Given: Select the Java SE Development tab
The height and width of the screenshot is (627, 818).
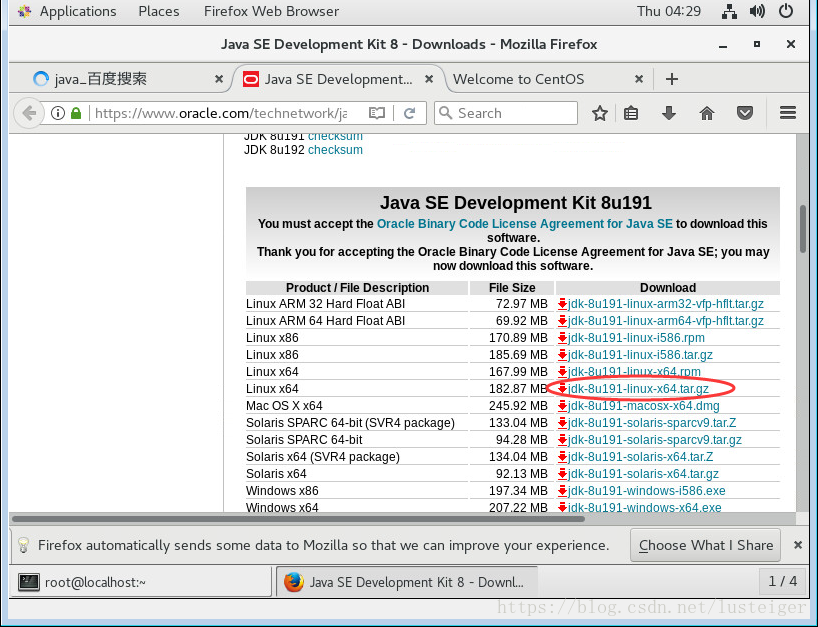Looking at the screenshot, I should [x=338, y=79].
